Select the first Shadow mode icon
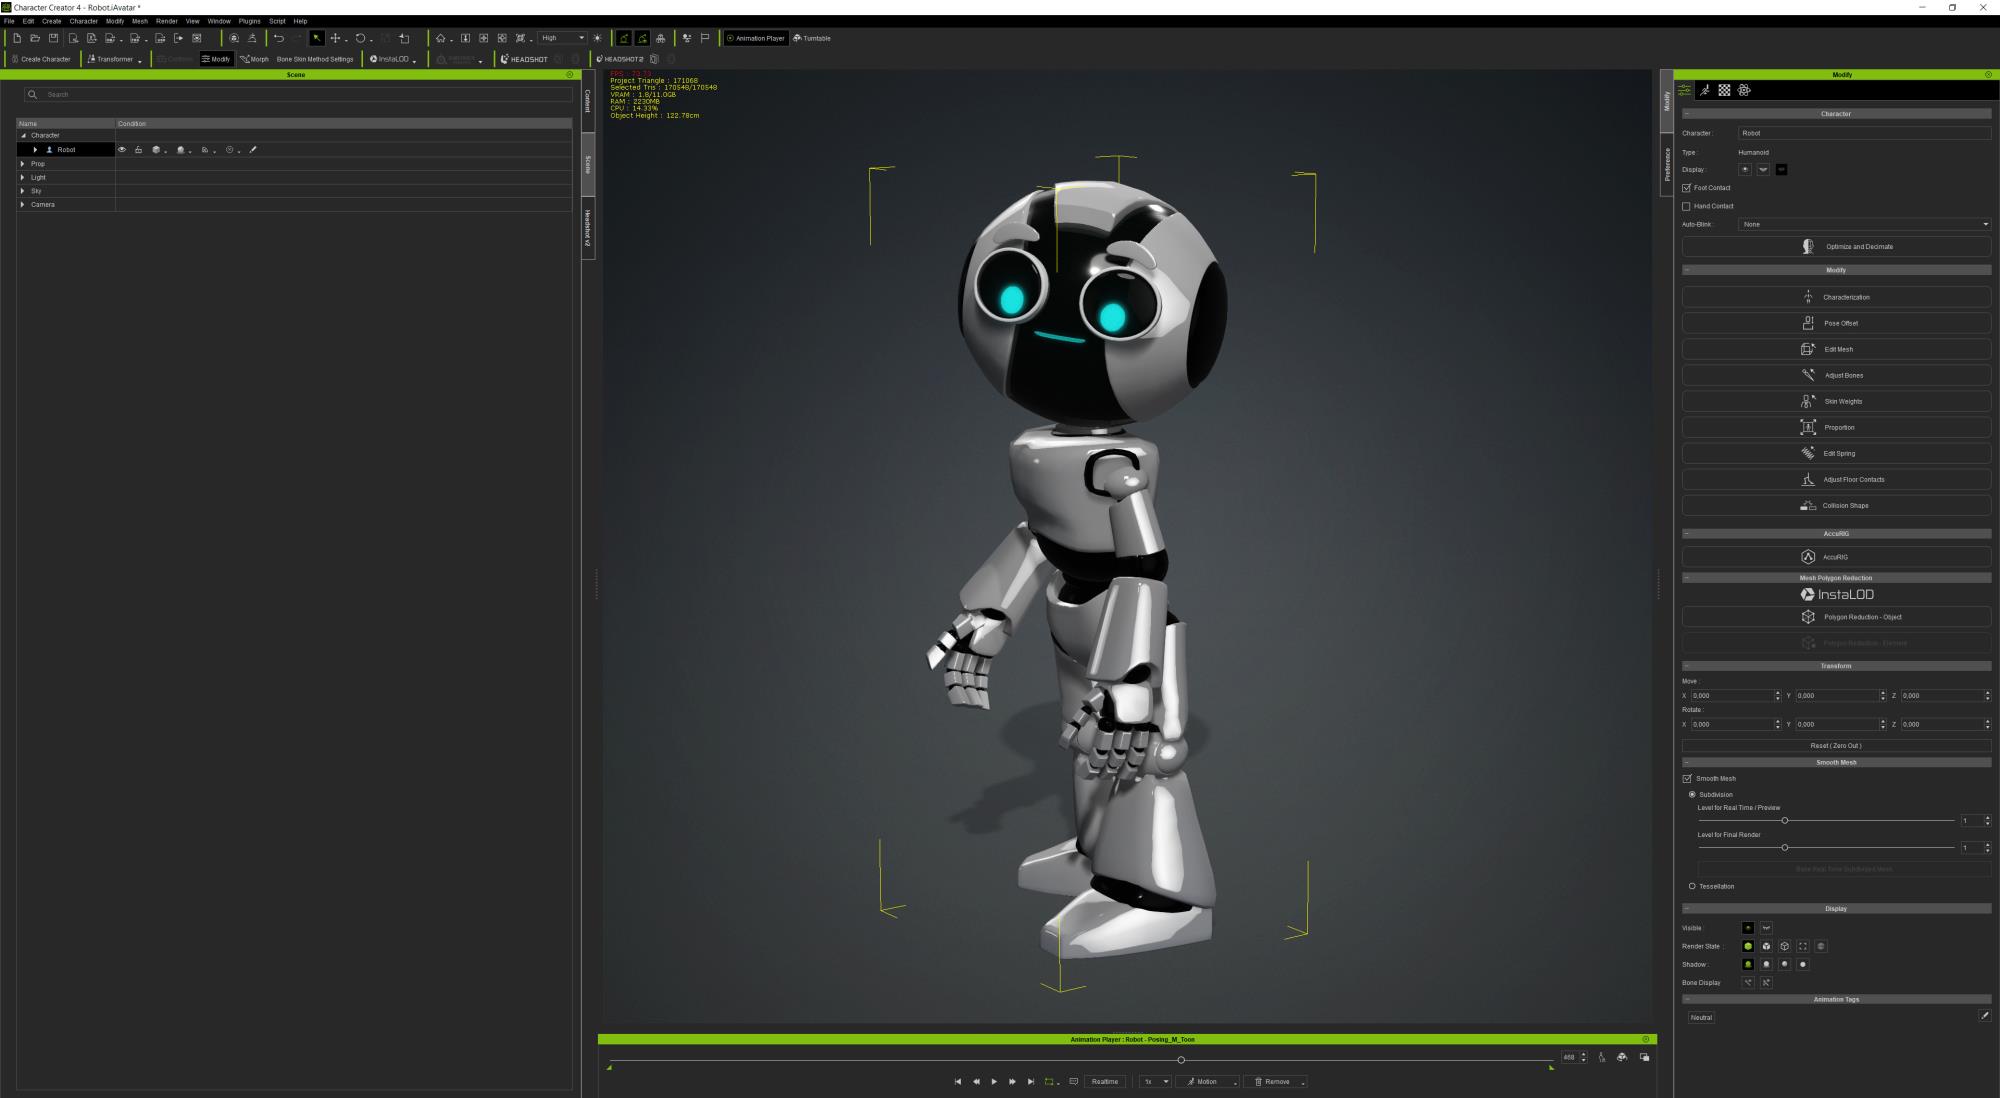 pyautogui.click(x=1748, y=964)
